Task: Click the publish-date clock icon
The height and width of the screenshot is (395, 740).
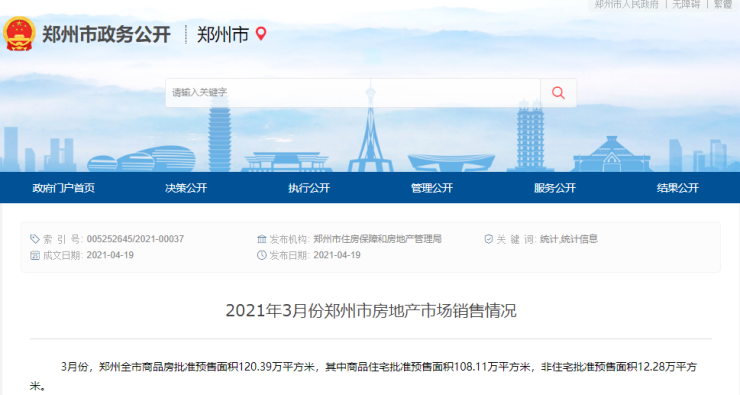Action: tap(261, 255)
